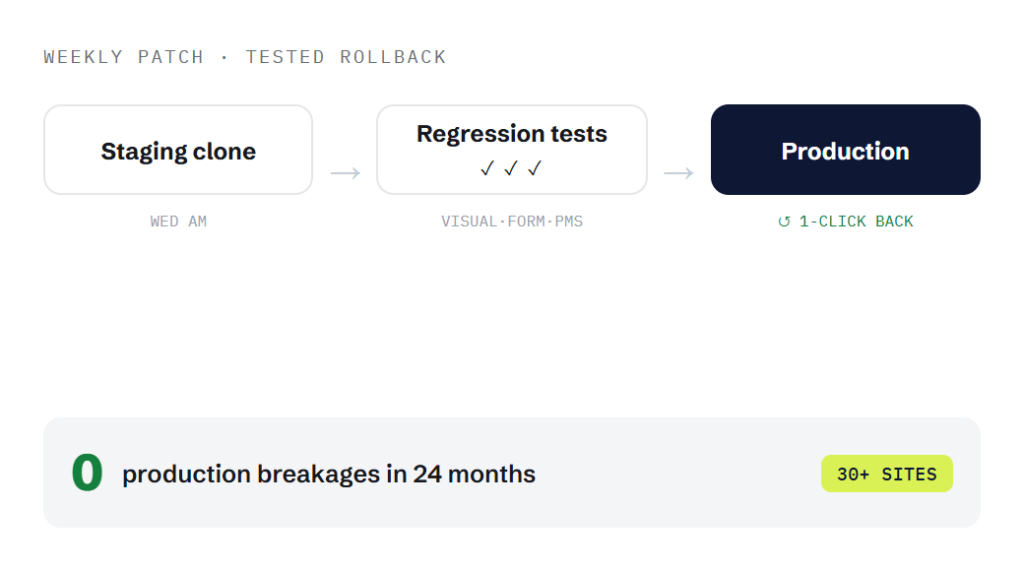
Task: Click the Staging clone card
Action: (x=178, y=150)
